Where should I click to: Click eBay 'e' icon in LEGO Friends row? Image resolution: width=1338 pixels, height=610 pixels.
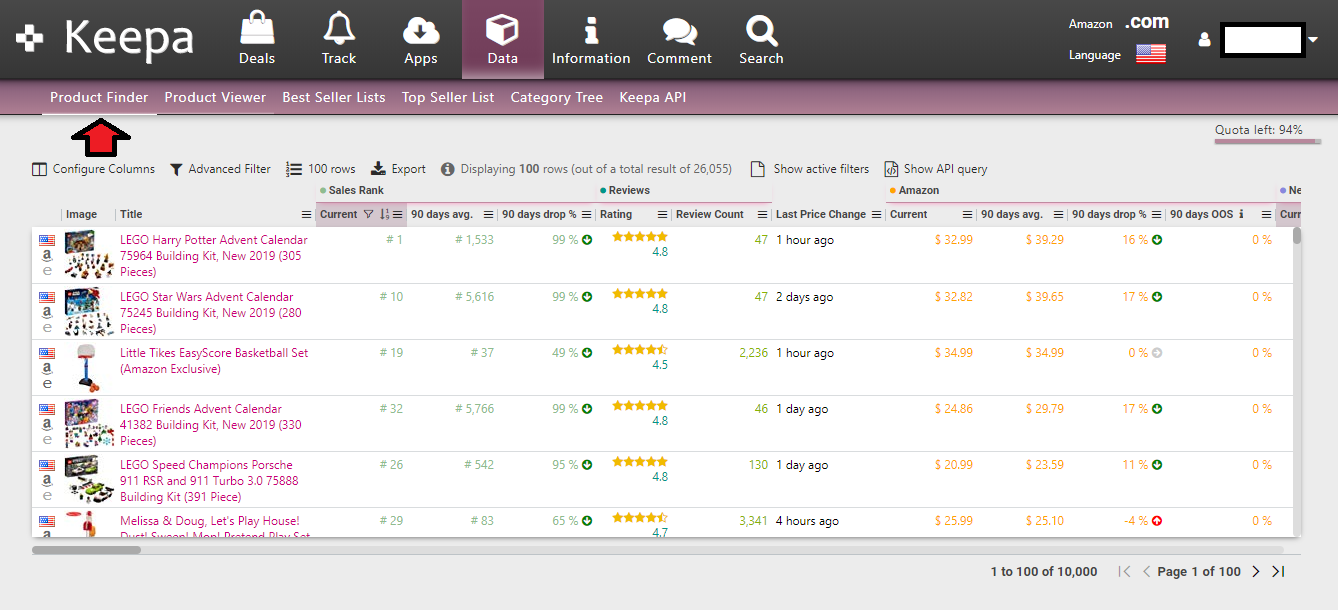(46, 440)
